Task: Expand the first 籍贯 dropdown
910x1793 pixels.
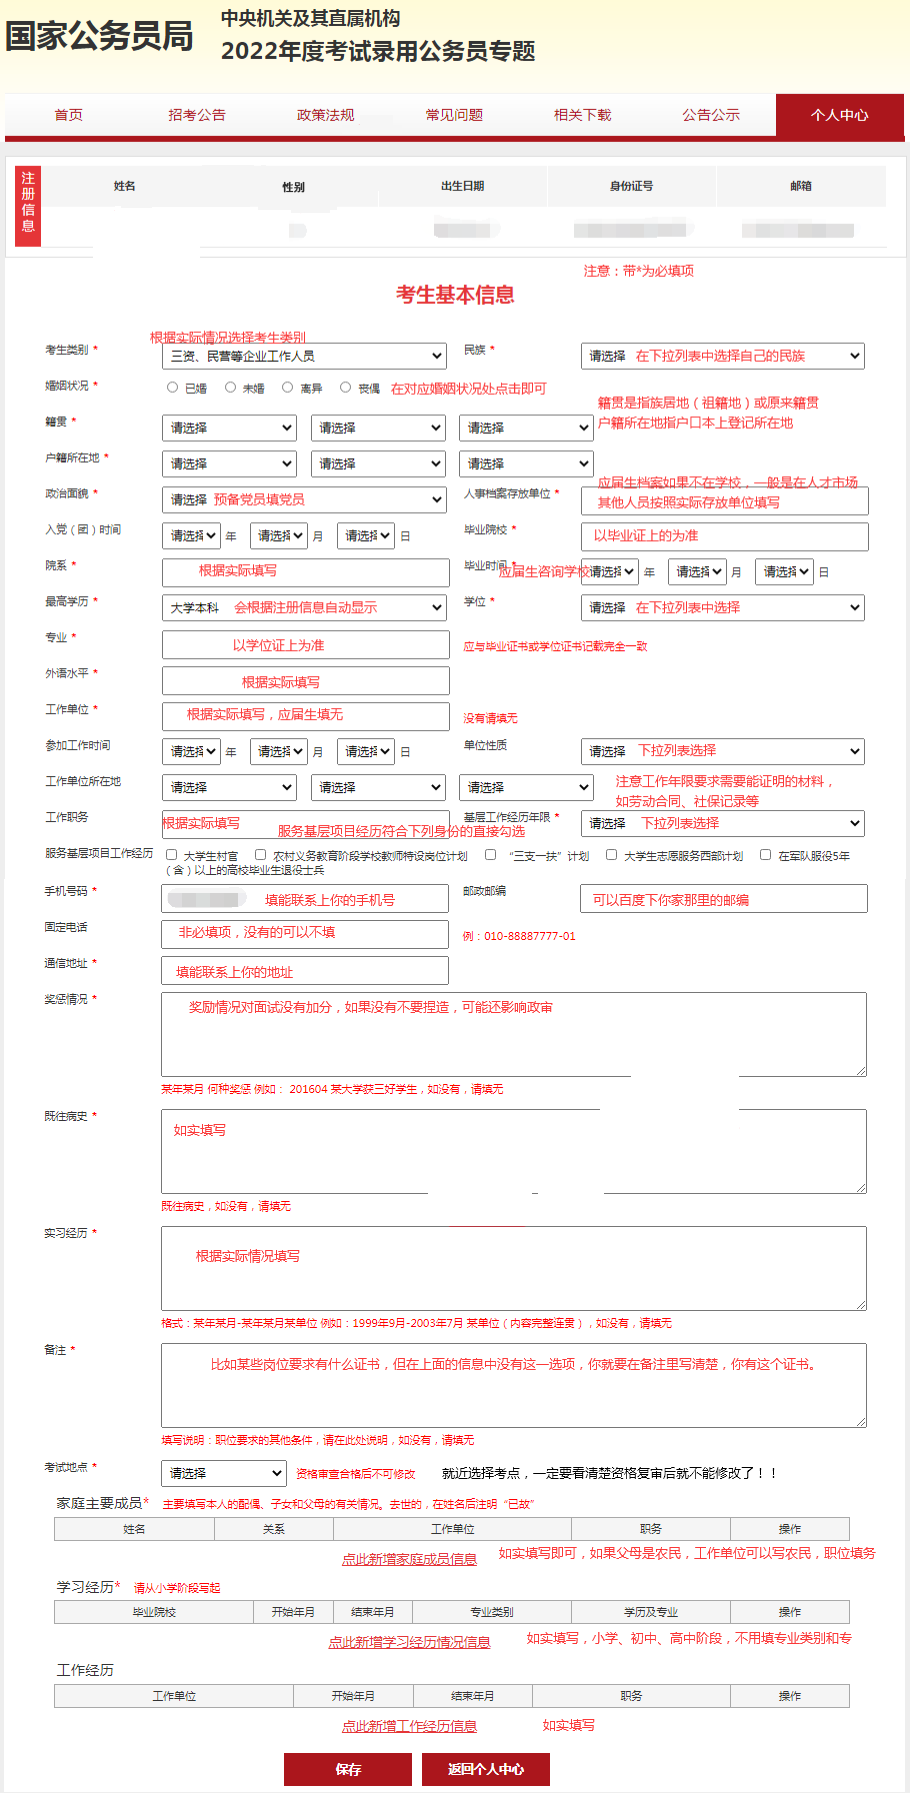Action: (230, 428)
